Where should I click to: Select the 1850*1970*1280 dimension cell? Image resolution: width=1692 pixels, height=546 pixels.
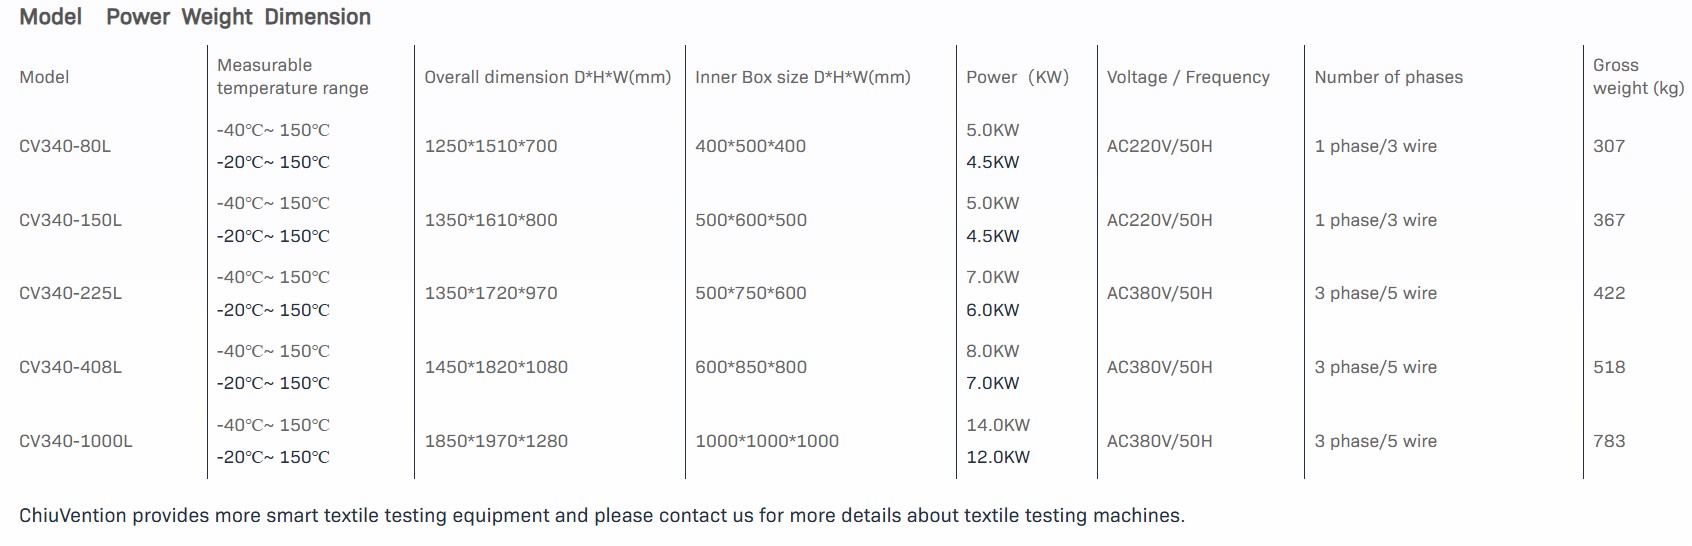pos(495,441)
